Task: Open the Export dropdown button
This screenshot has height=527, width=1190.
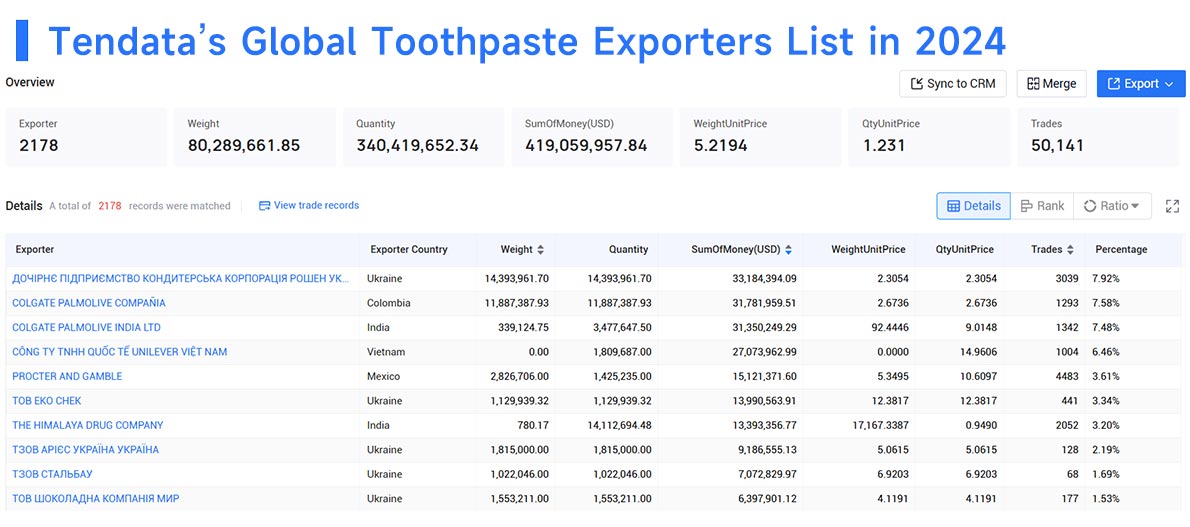Action: (1141, 84)
